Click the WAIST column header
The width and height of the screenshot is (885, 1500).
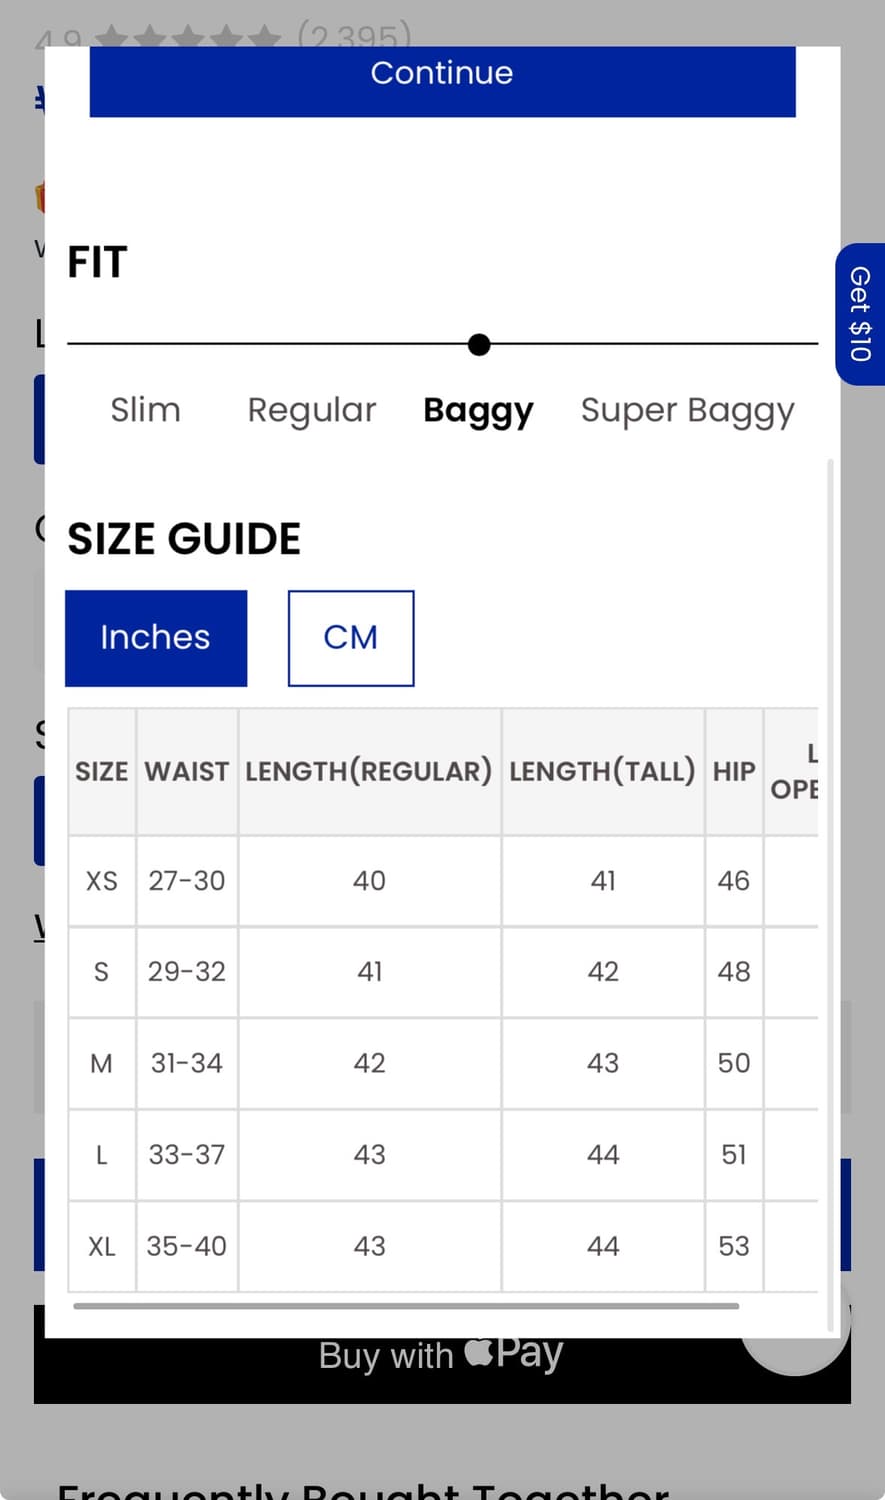(187, 771)
